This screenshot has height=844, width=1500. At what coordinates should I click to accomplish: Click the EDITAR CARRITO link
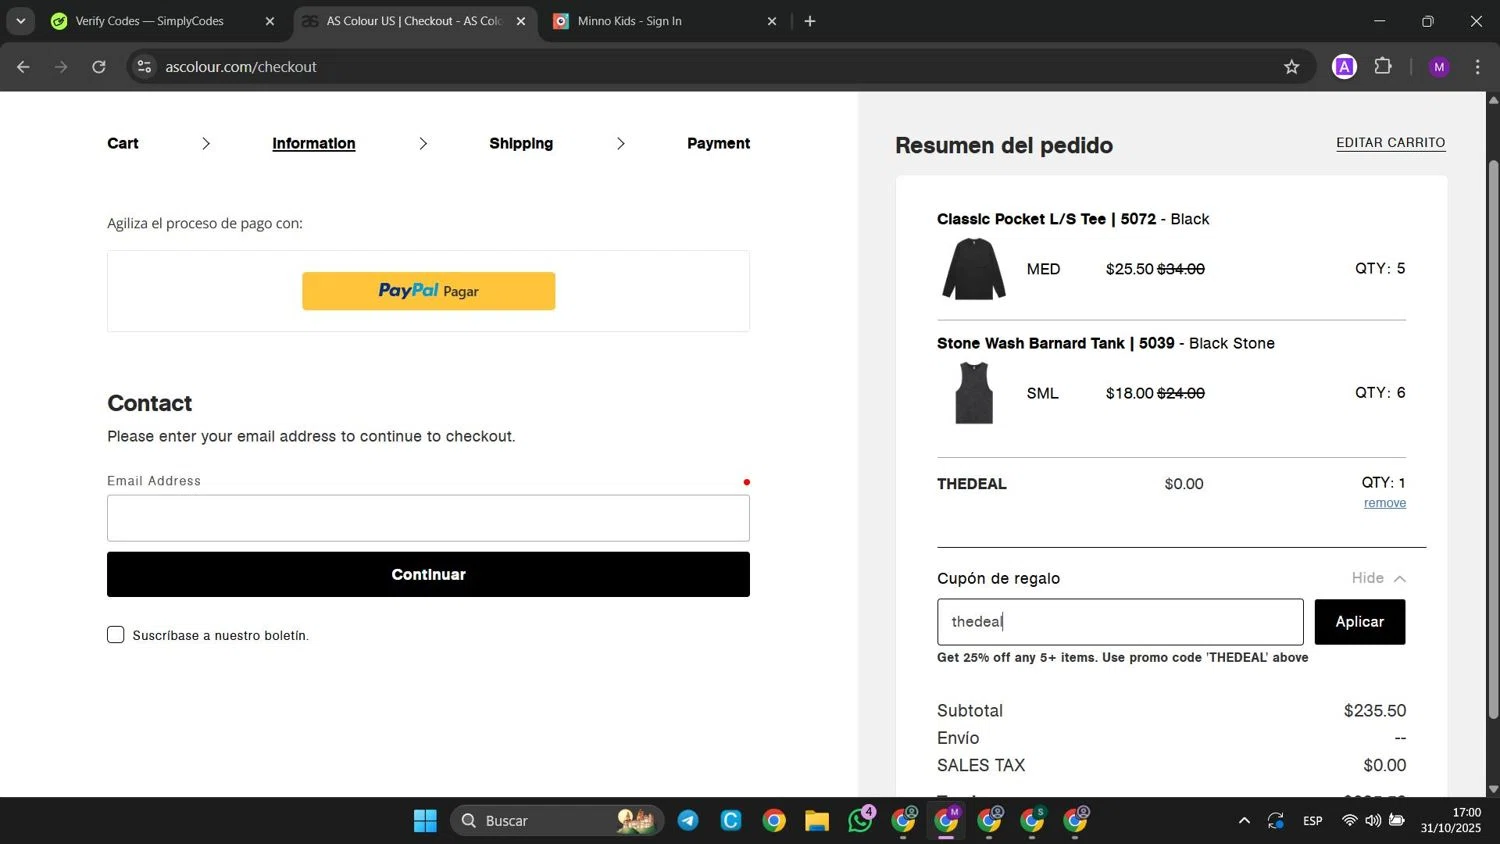(x=1390, y=143)
